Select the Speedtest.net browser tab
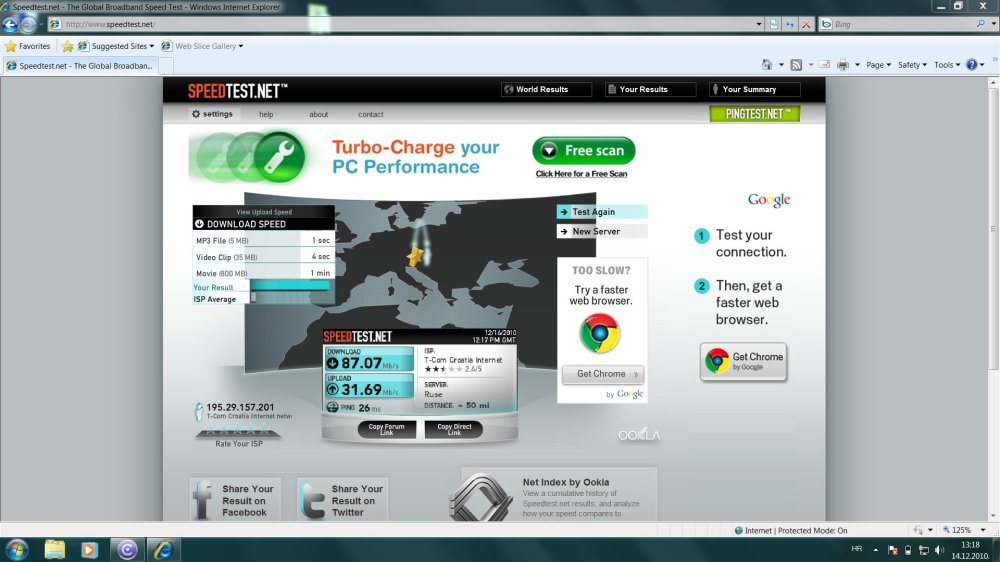 [x=80, y=66]
